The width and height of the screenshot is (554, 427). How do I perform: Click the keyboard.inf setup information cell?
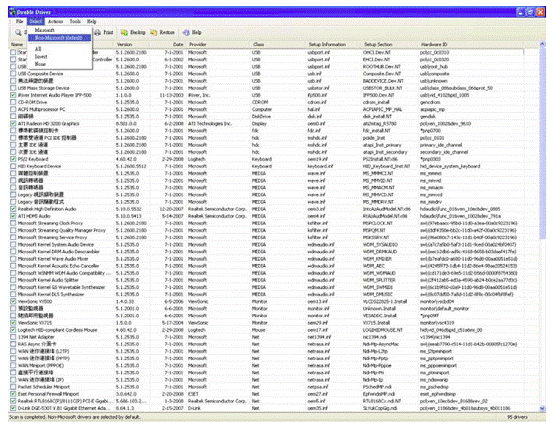[320, 166]
